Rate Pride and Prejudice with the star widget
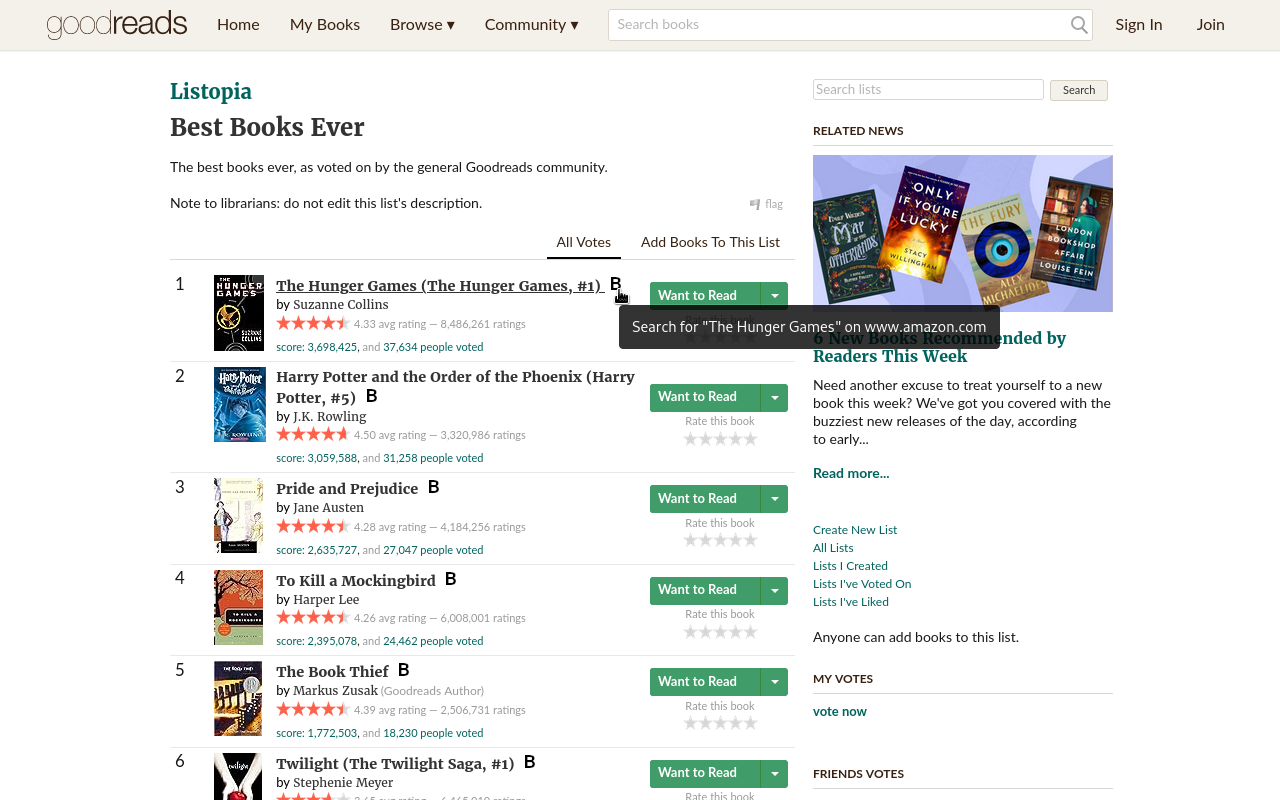Screen dimensions: 1280x800 coord(720,539)
